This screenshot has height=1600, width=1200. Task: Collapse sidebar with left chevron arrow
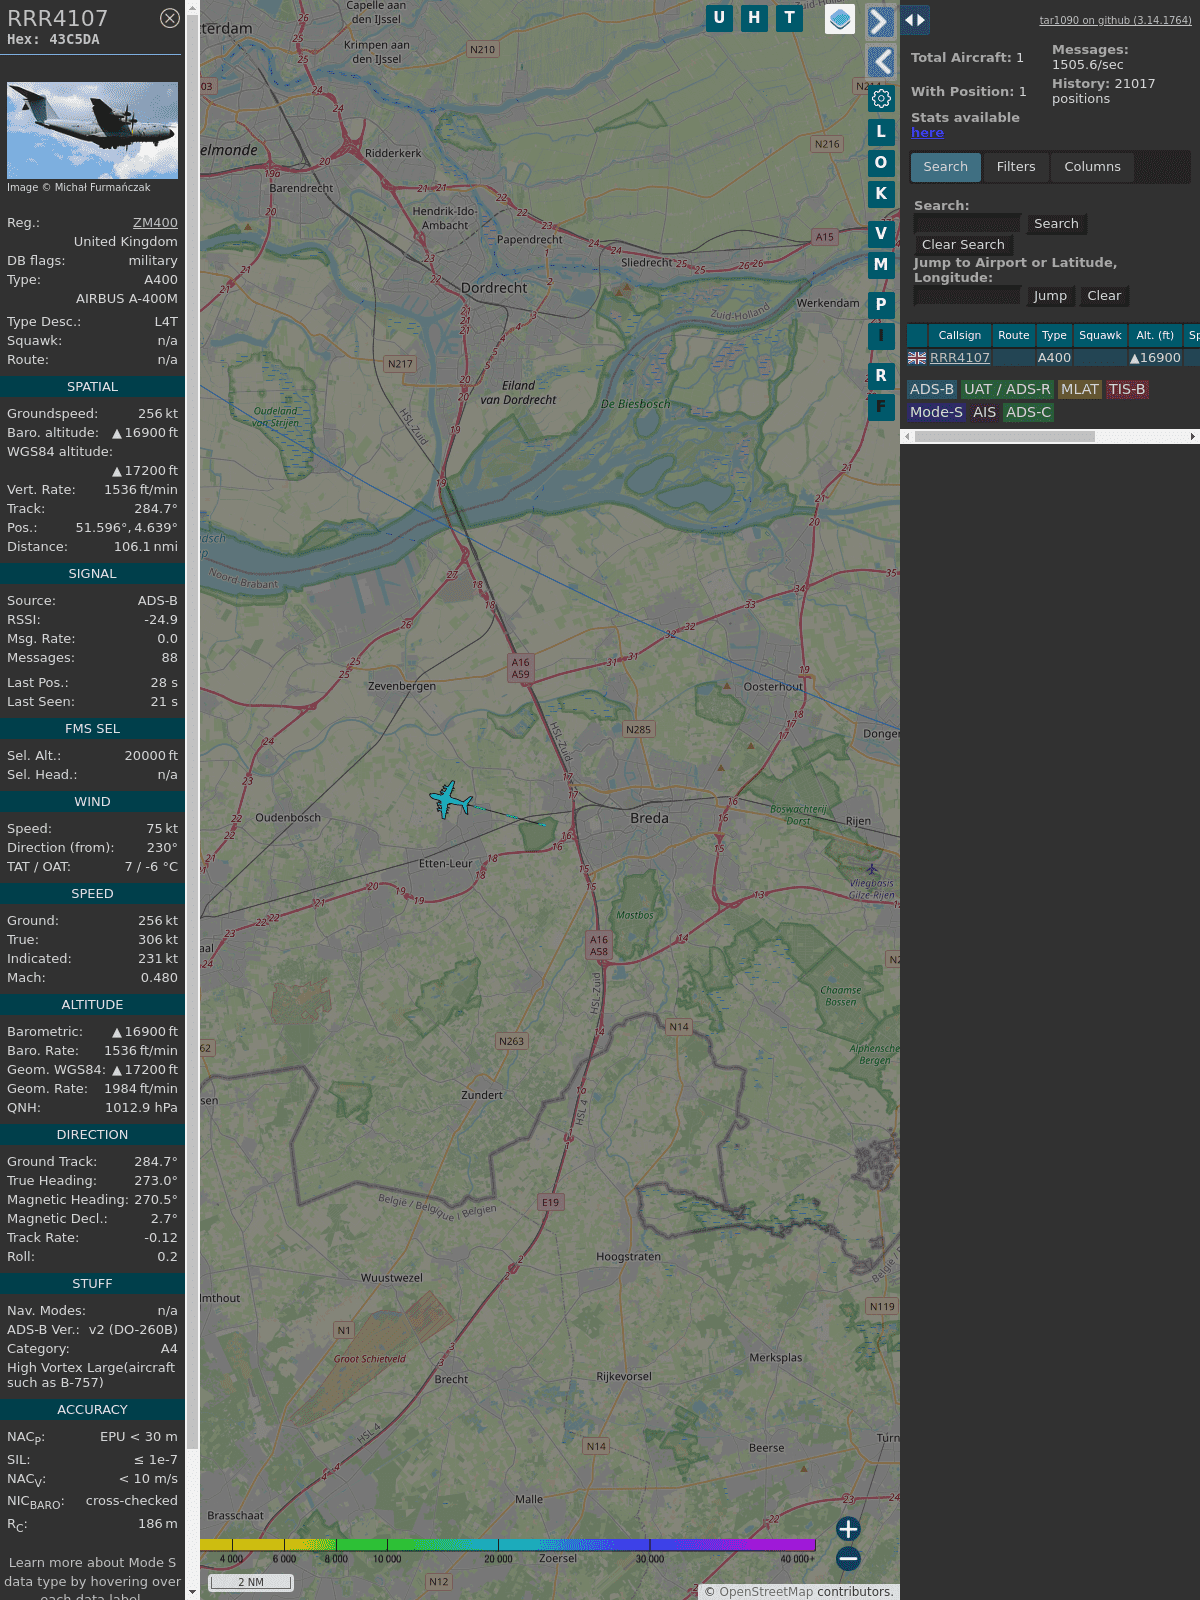[880, 62]
